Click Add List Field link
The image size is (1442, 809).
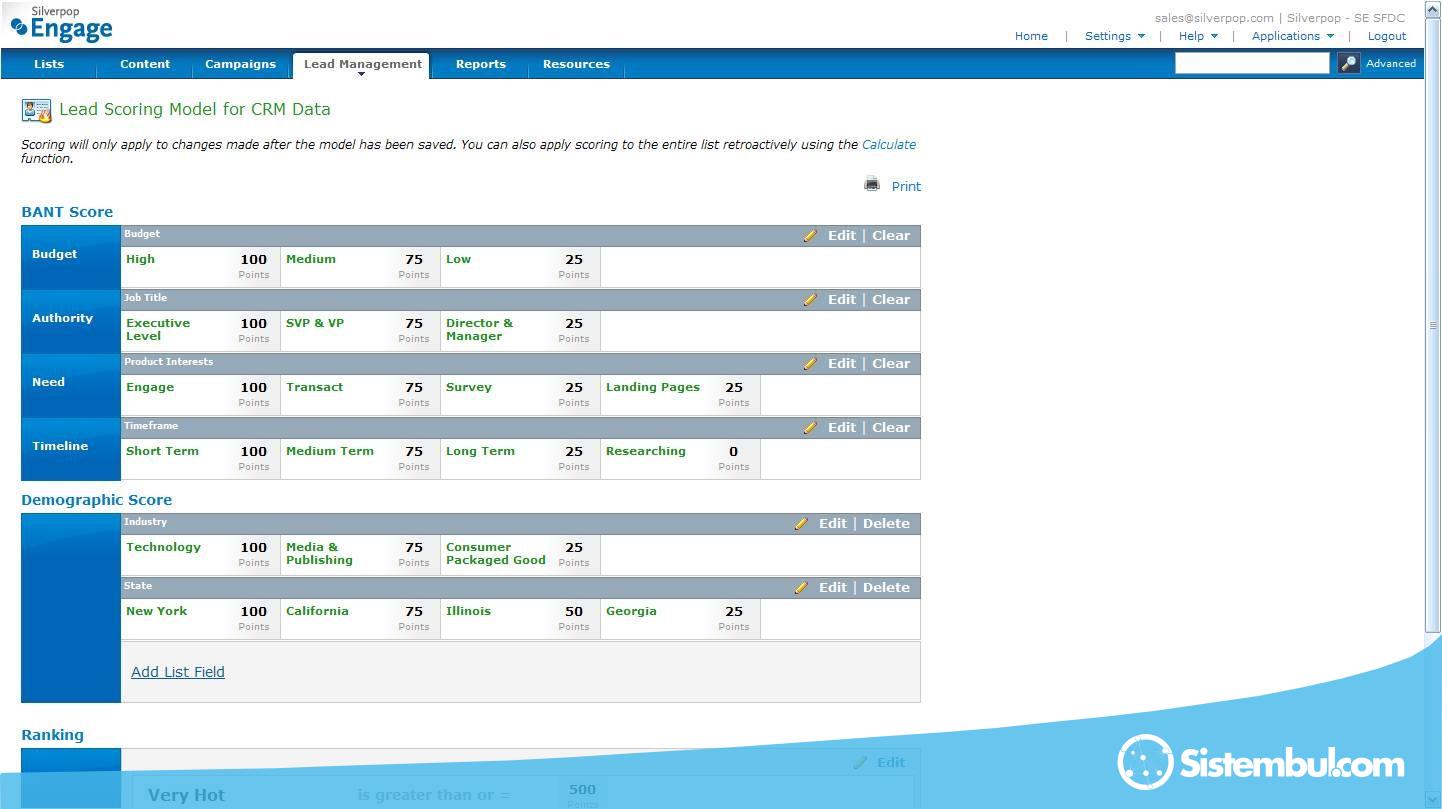click(x=178, y=672)
